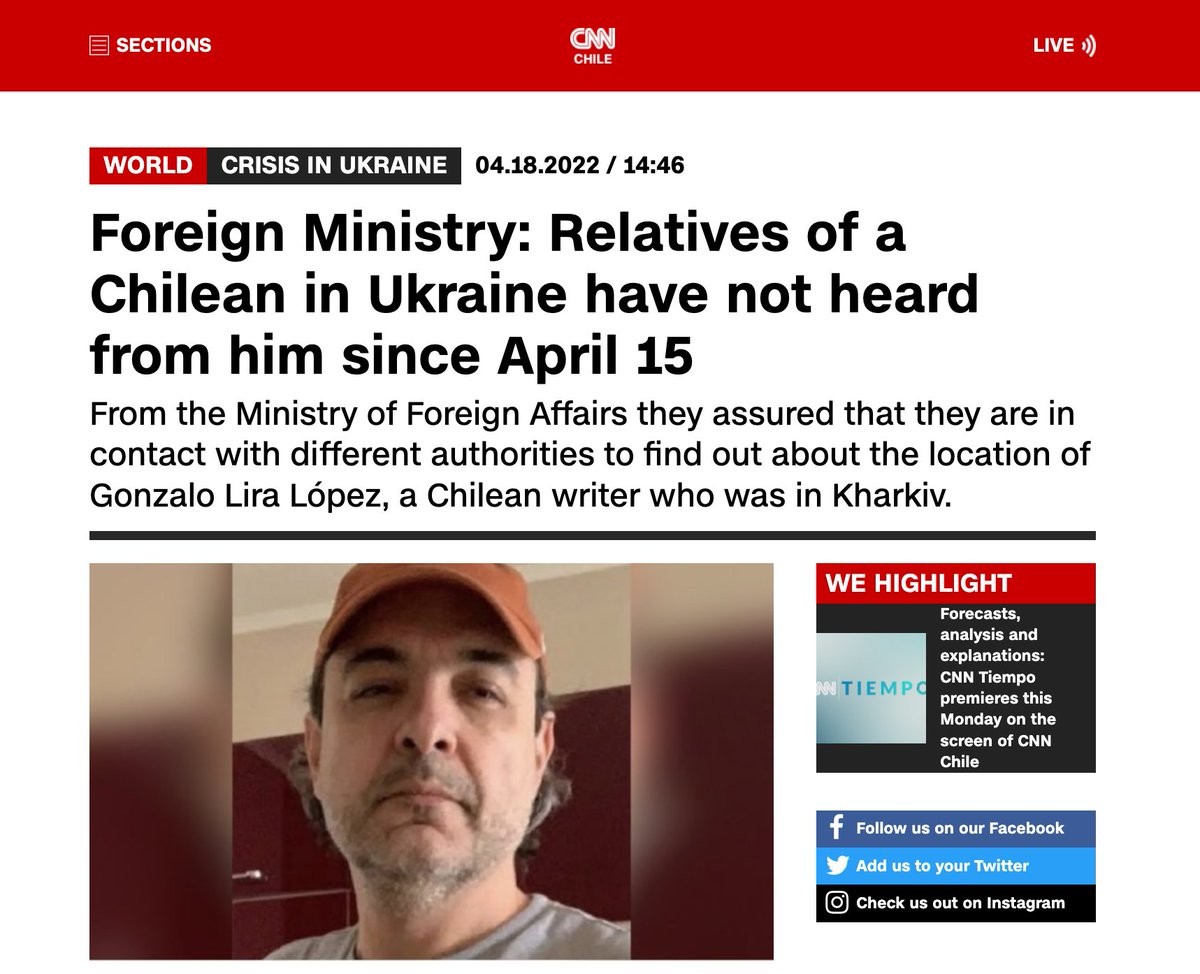Click the article subtitle about Gonzalo Lira López

click(x=590, y=454)
